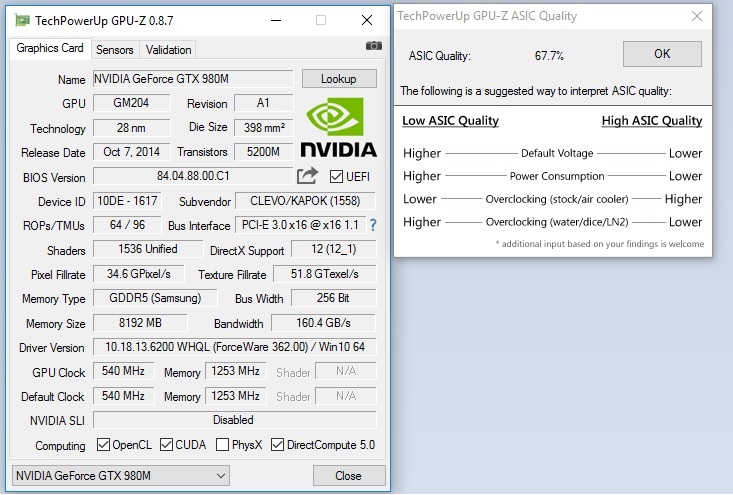This screenshot has height=495, width=733.
Task: Click the Lookup button
Action: pyautogui.click(x=339, y=79)
